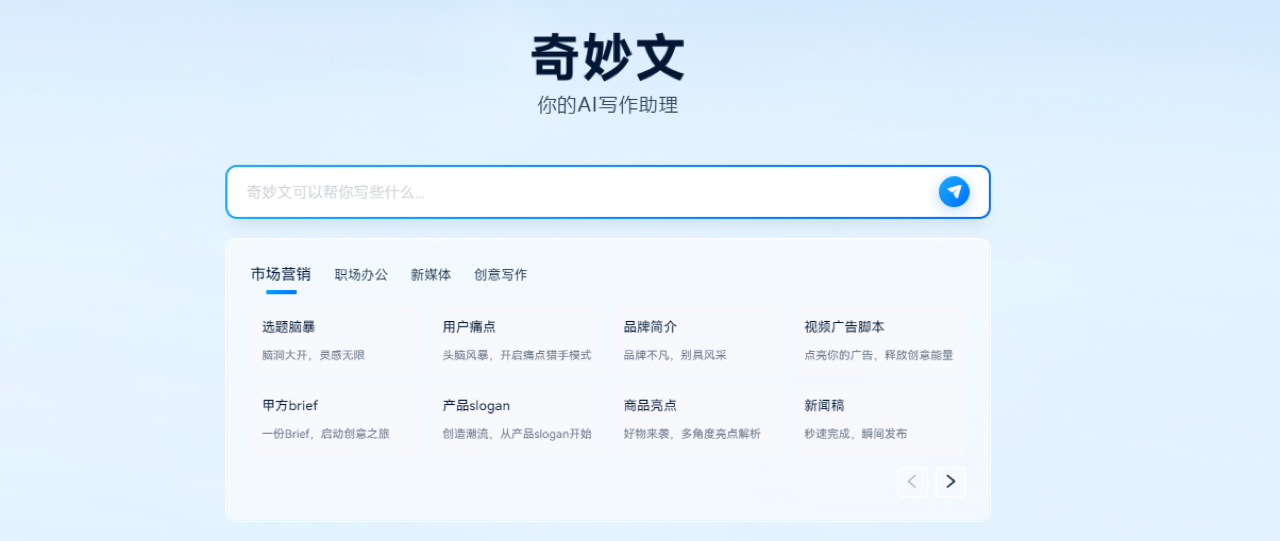
Task: Click the 奇妙文 title logo
Action: [x=608, y=57]
